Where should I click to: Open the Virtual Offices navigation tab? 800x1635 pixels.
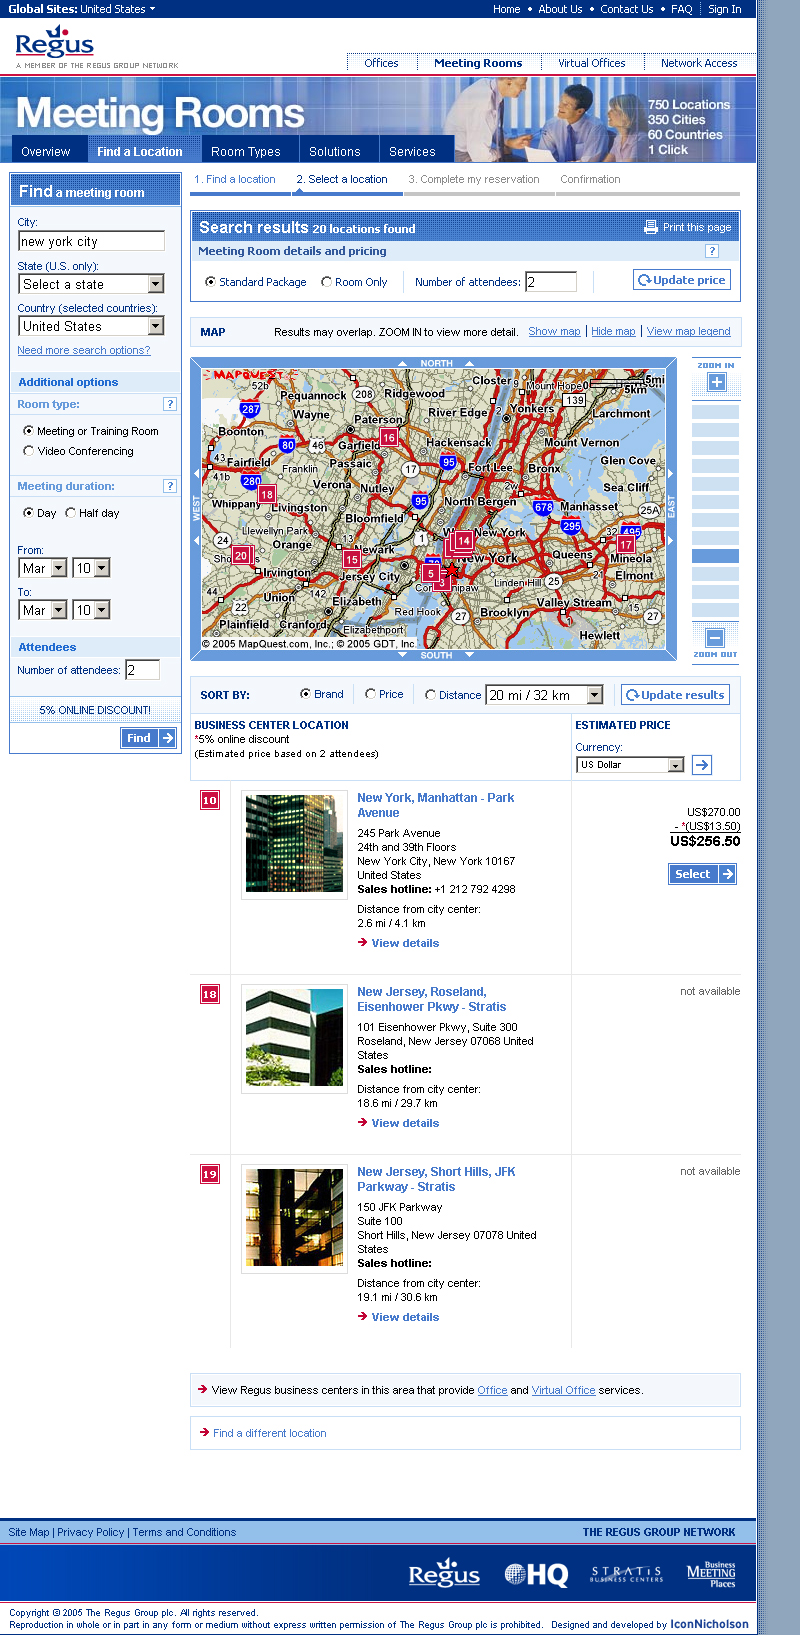[592, 63]
